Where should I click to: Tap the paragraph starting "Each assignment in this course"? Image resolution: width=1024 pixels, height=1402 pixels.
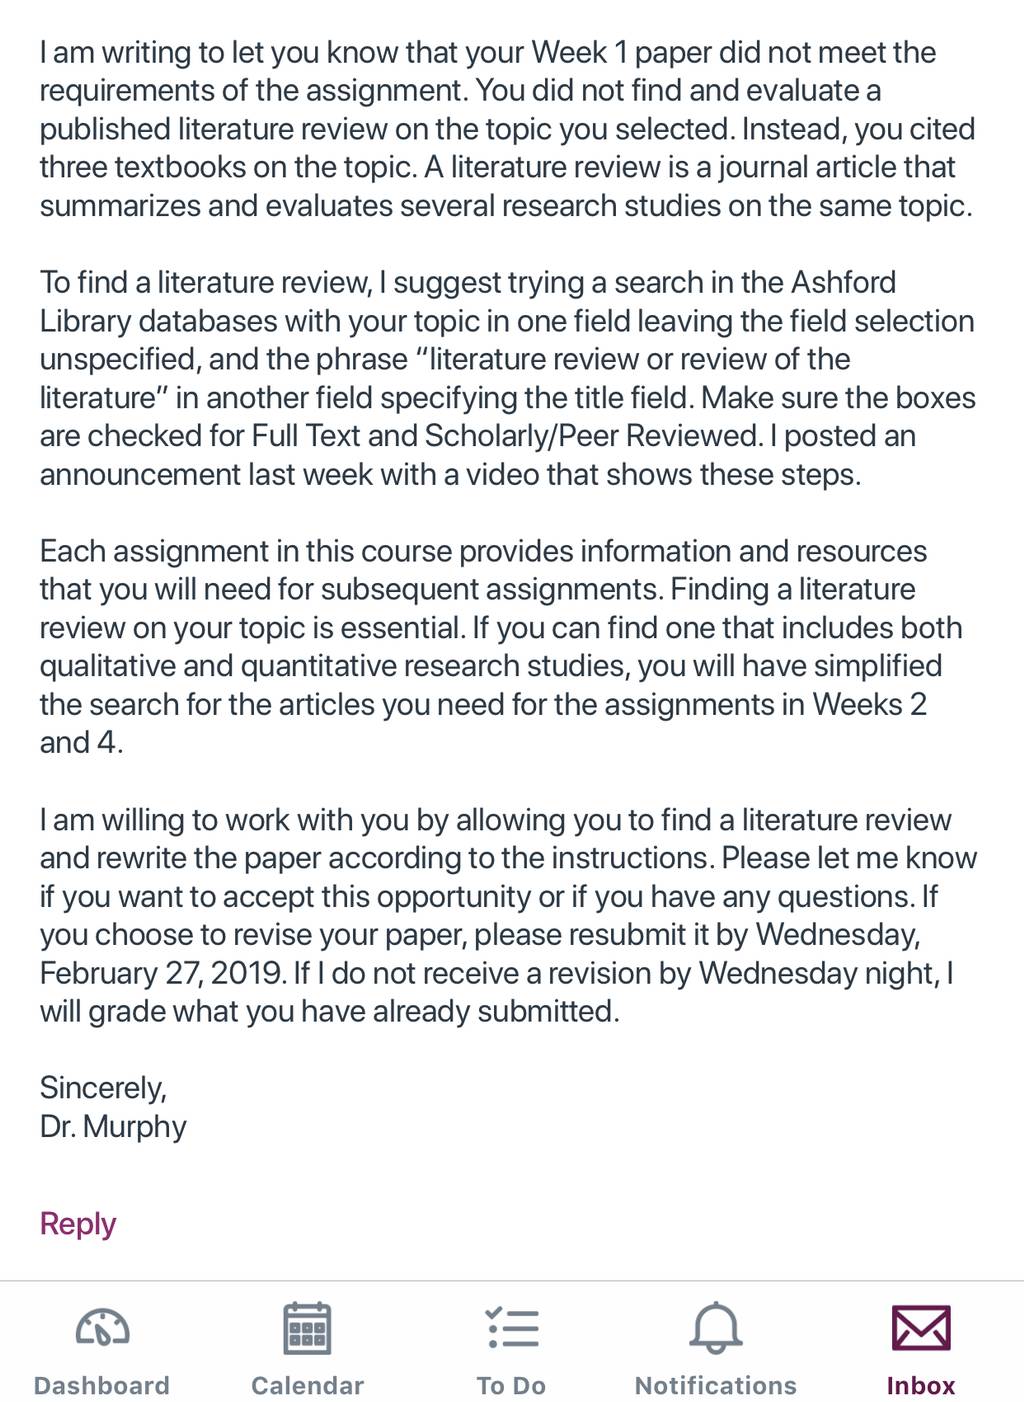click(x=501, y=647)
